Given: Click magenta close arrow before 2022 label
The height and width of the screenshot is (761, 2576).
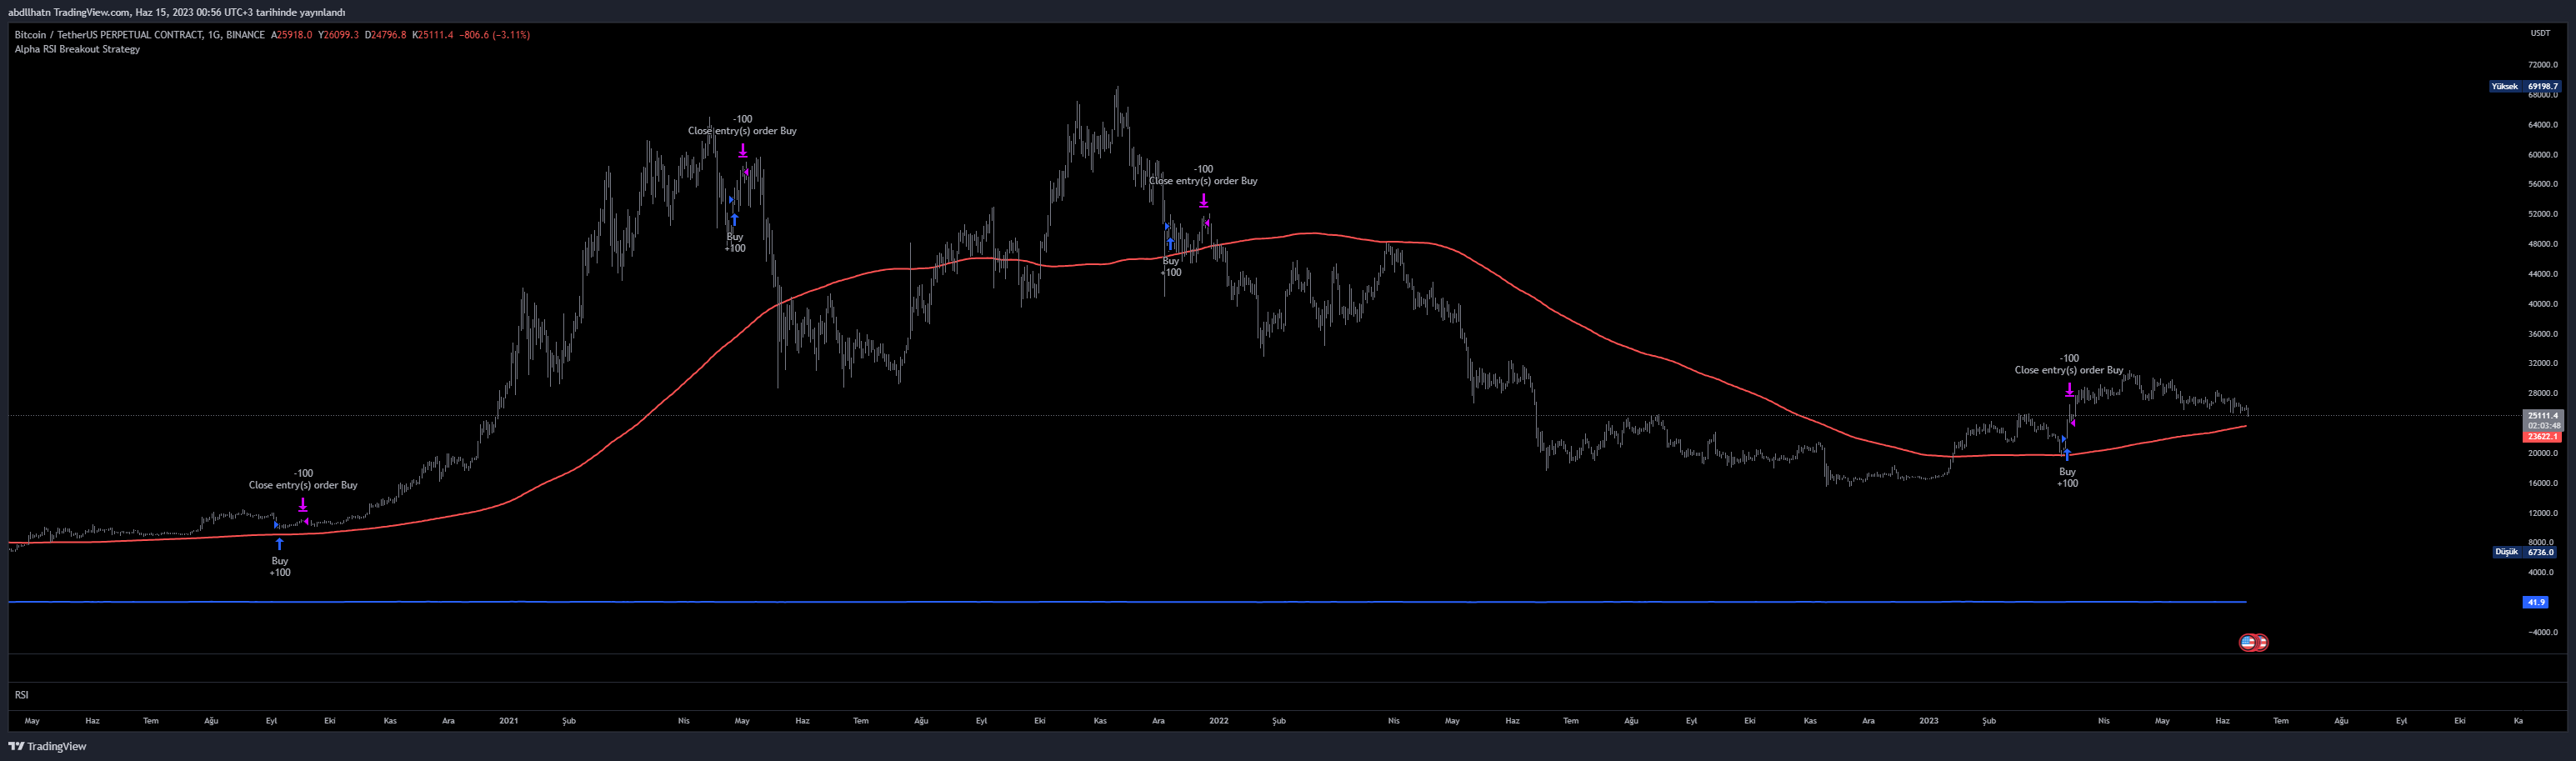Looking at the screenshot, I should click(1204, 201).
